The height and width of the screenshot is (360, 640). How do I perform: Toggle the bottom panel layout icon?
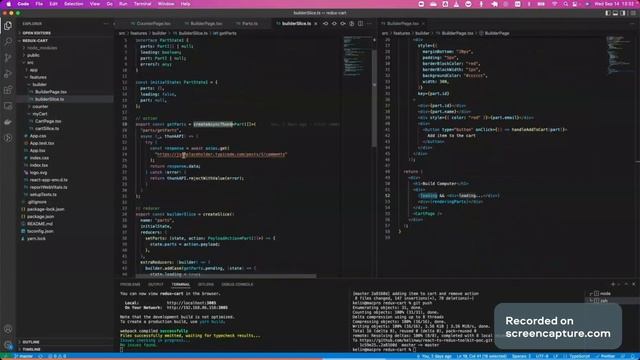(x=616, y=13)
